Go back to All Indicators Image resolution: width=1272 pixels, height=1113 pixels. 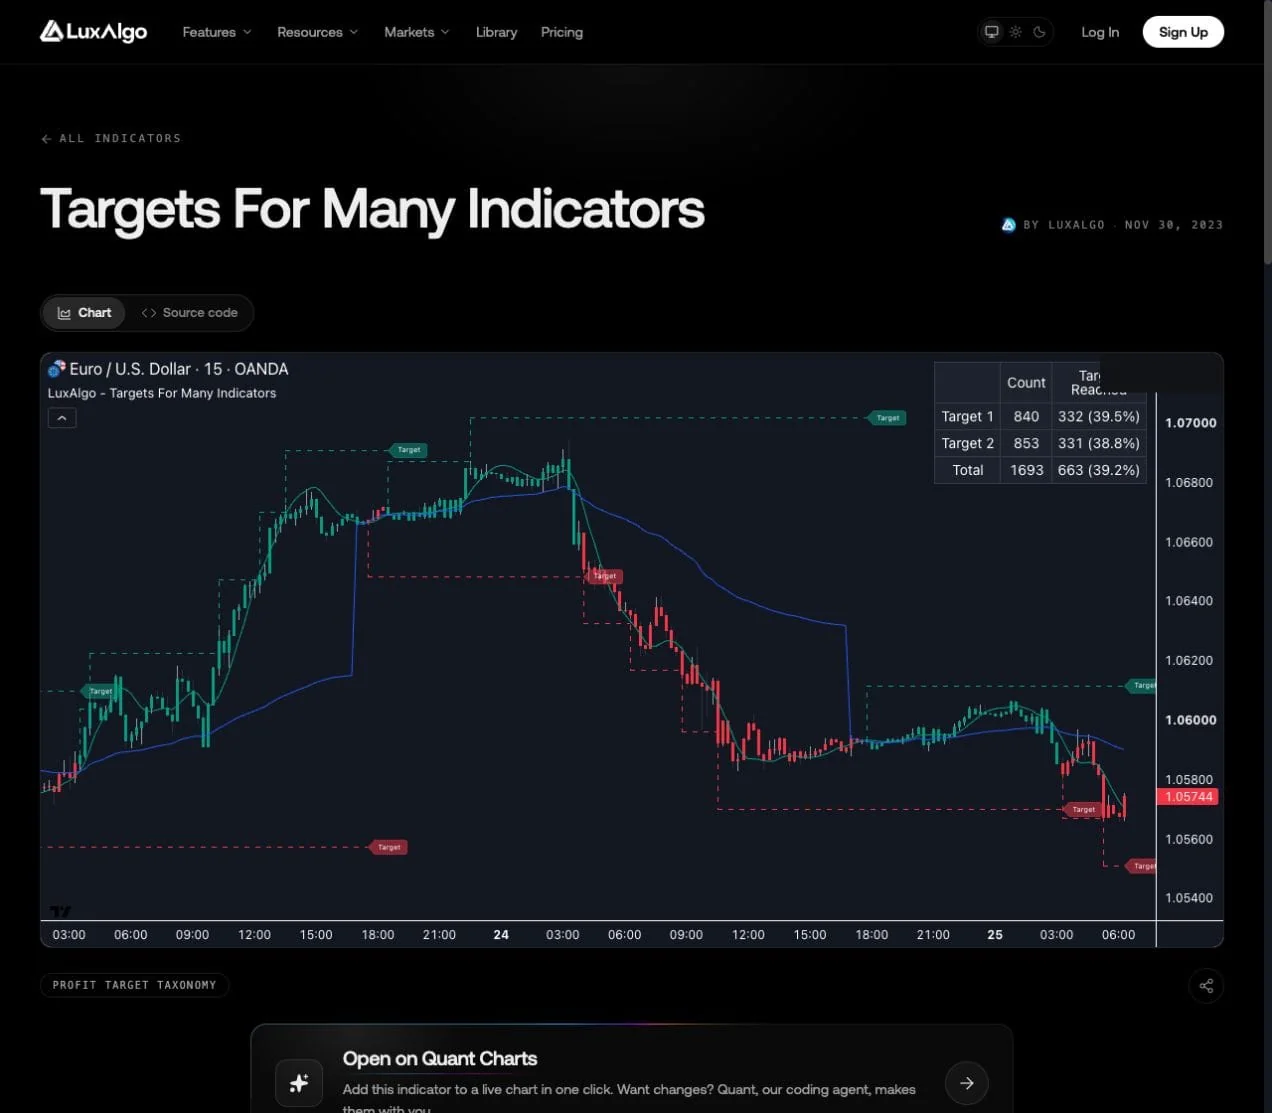[111, 138]
